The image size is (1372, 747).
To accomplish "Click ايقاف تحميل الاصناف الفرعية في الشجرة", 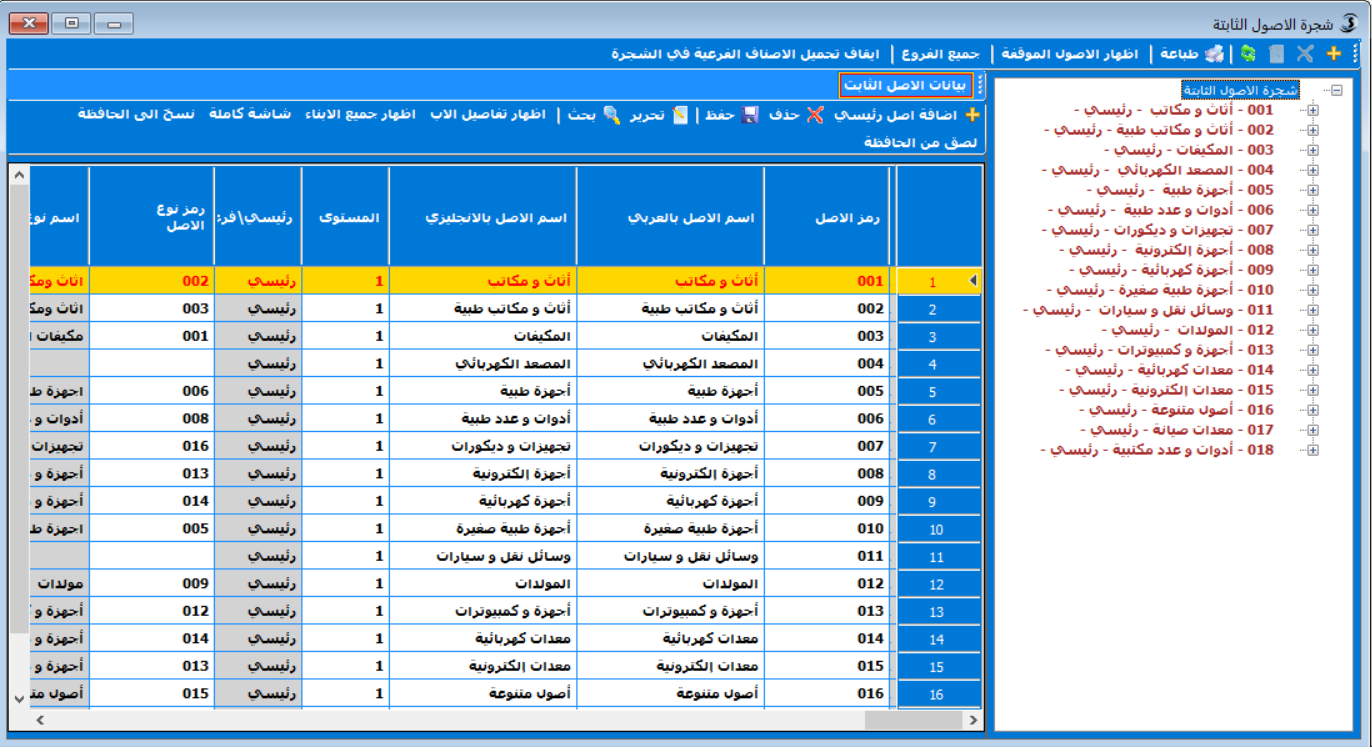I will pyautogui.click(x=747, y=54).
